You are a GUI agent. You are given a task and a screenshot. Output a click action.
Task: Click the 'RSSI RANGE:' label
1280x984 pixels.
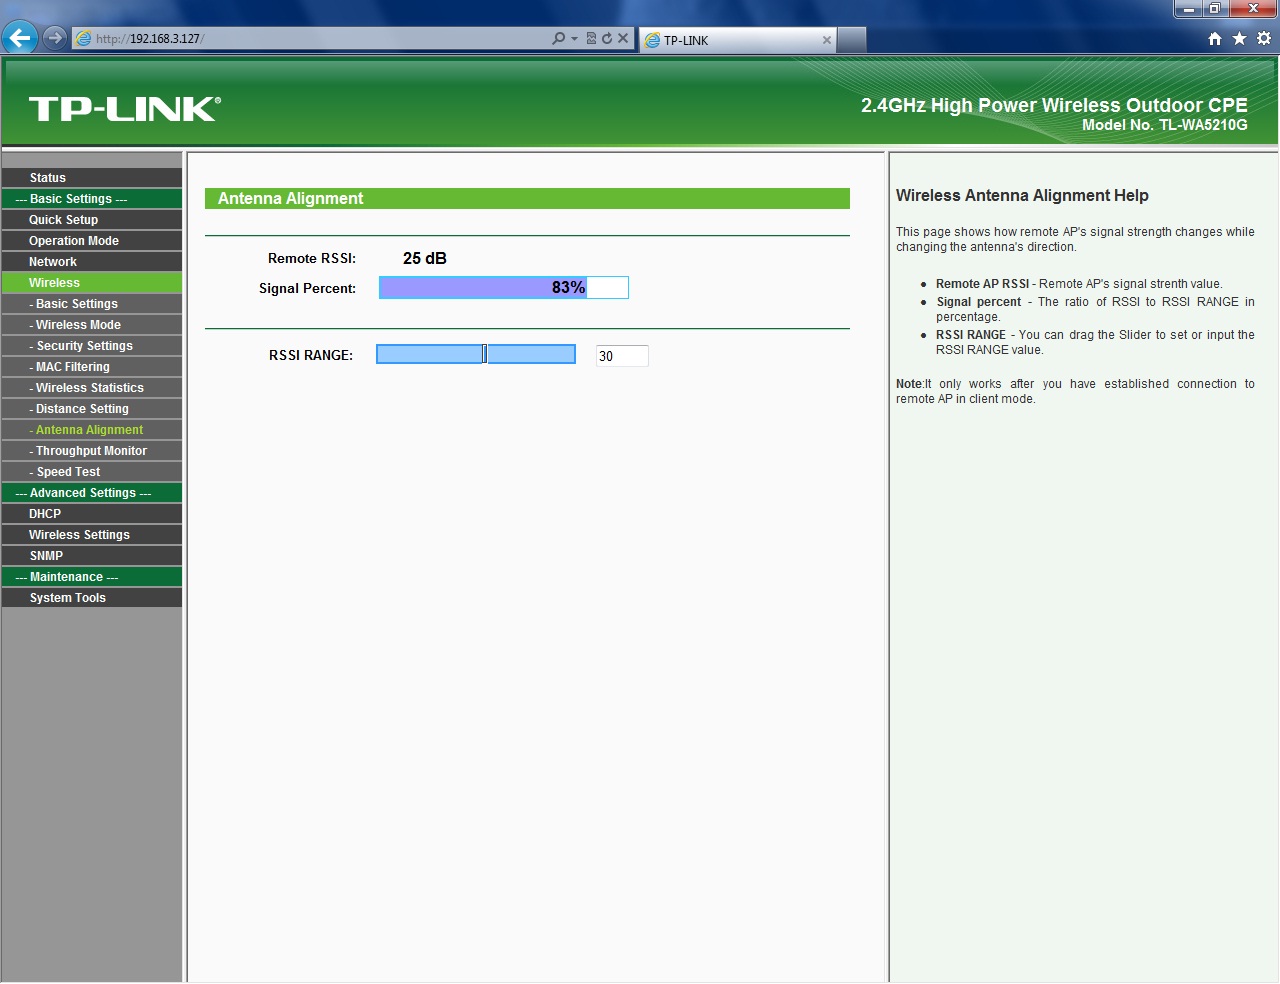(x=311, y=355)
